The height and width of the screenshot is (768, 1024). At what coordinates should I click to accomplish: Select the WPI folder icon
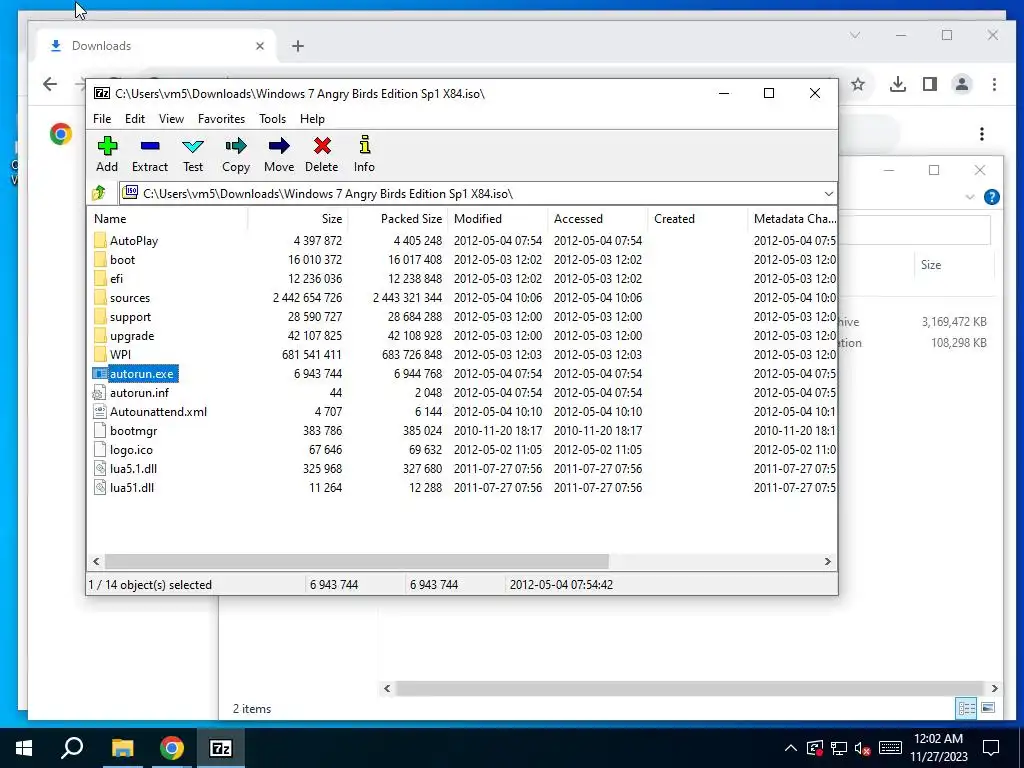100,355
